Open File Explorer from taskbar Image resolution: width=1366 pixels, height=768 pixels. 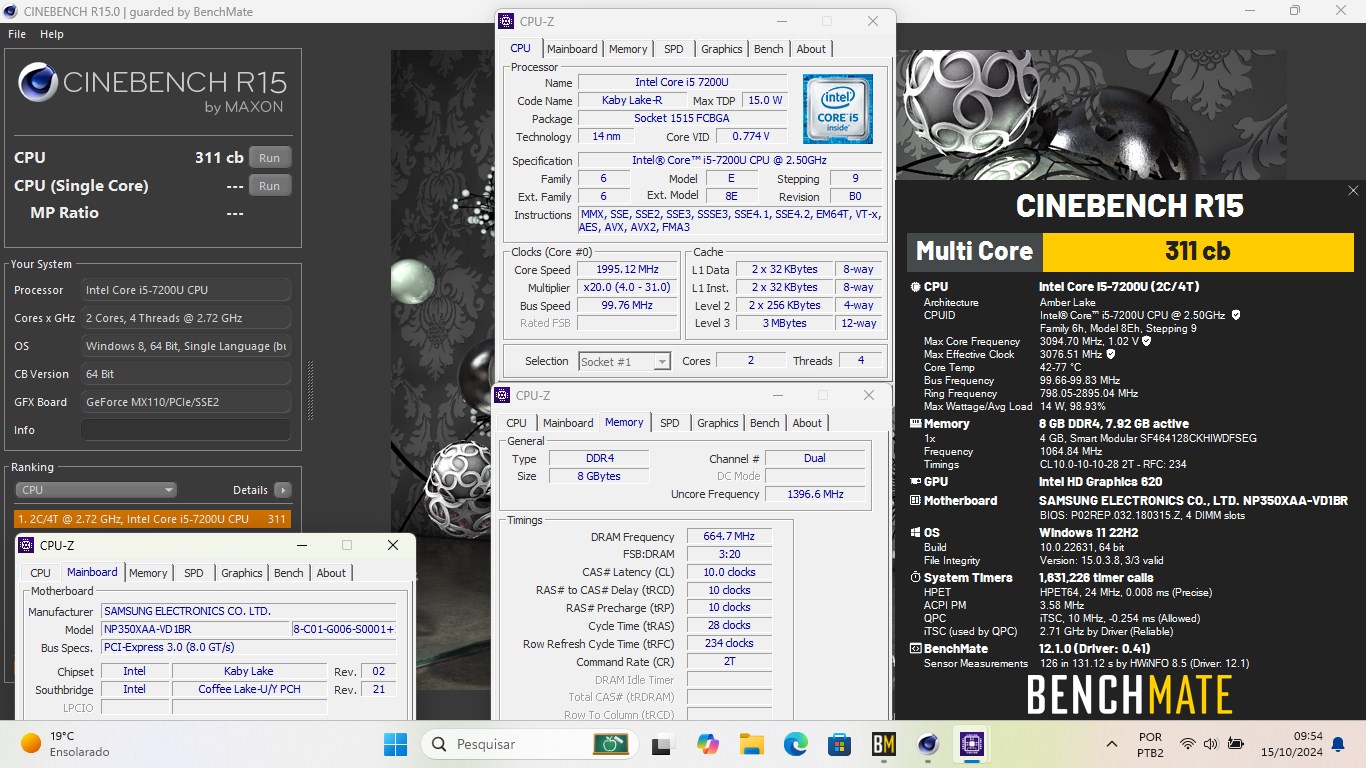[752, 744]
